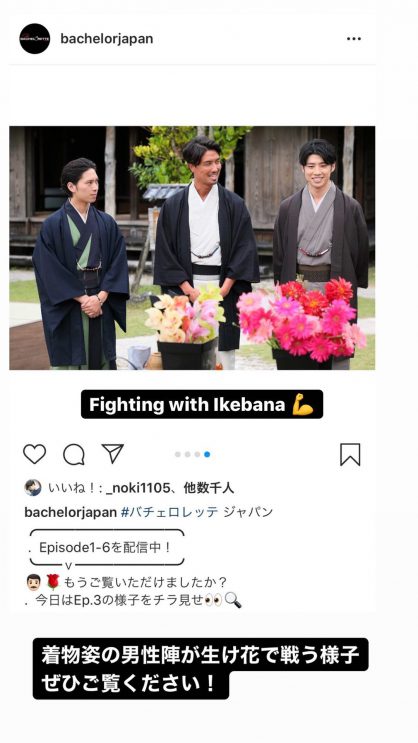The image size is (418, 743).
Task: Tap the kimono men post photo
Action: point(192,248)
